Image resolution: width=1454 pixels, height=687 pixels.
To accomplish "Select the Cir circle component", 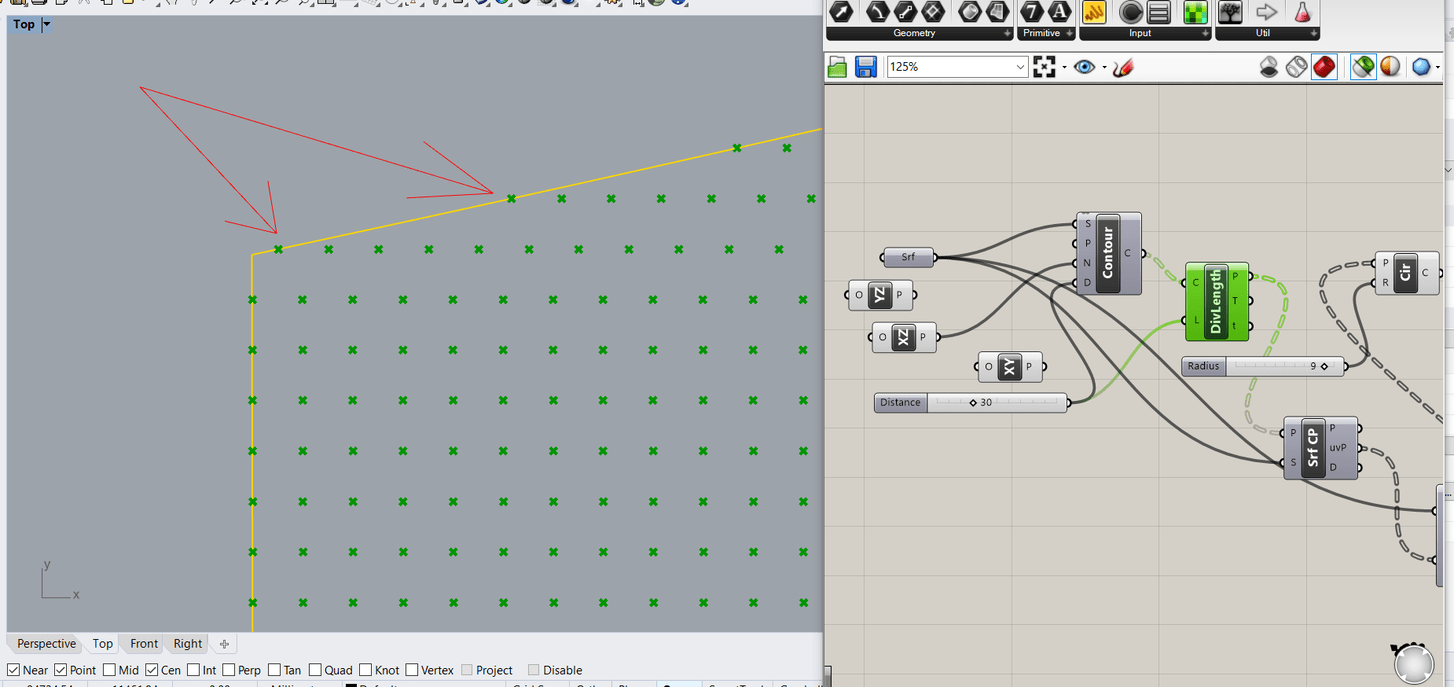I will tap(1407, 272).
